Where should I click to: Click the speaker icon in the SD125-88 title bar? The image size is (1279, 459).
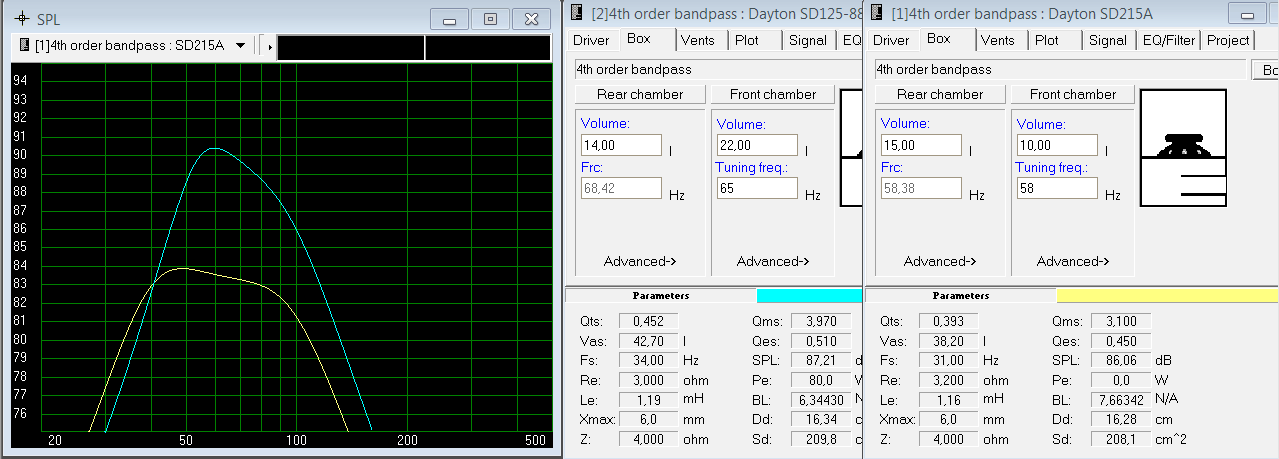(578, 13)
